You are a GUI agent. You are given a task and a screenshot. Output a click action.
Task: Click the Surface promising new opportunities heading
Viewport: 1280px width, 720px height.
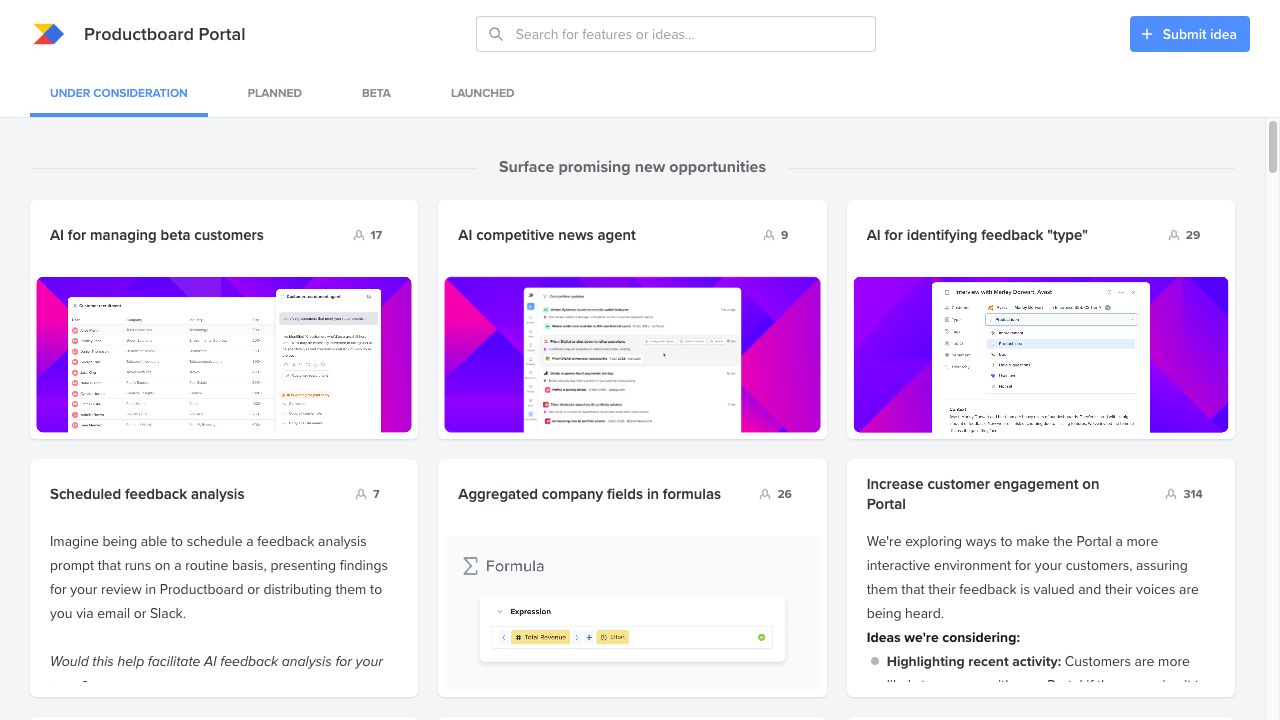click(x=632, y=167)
